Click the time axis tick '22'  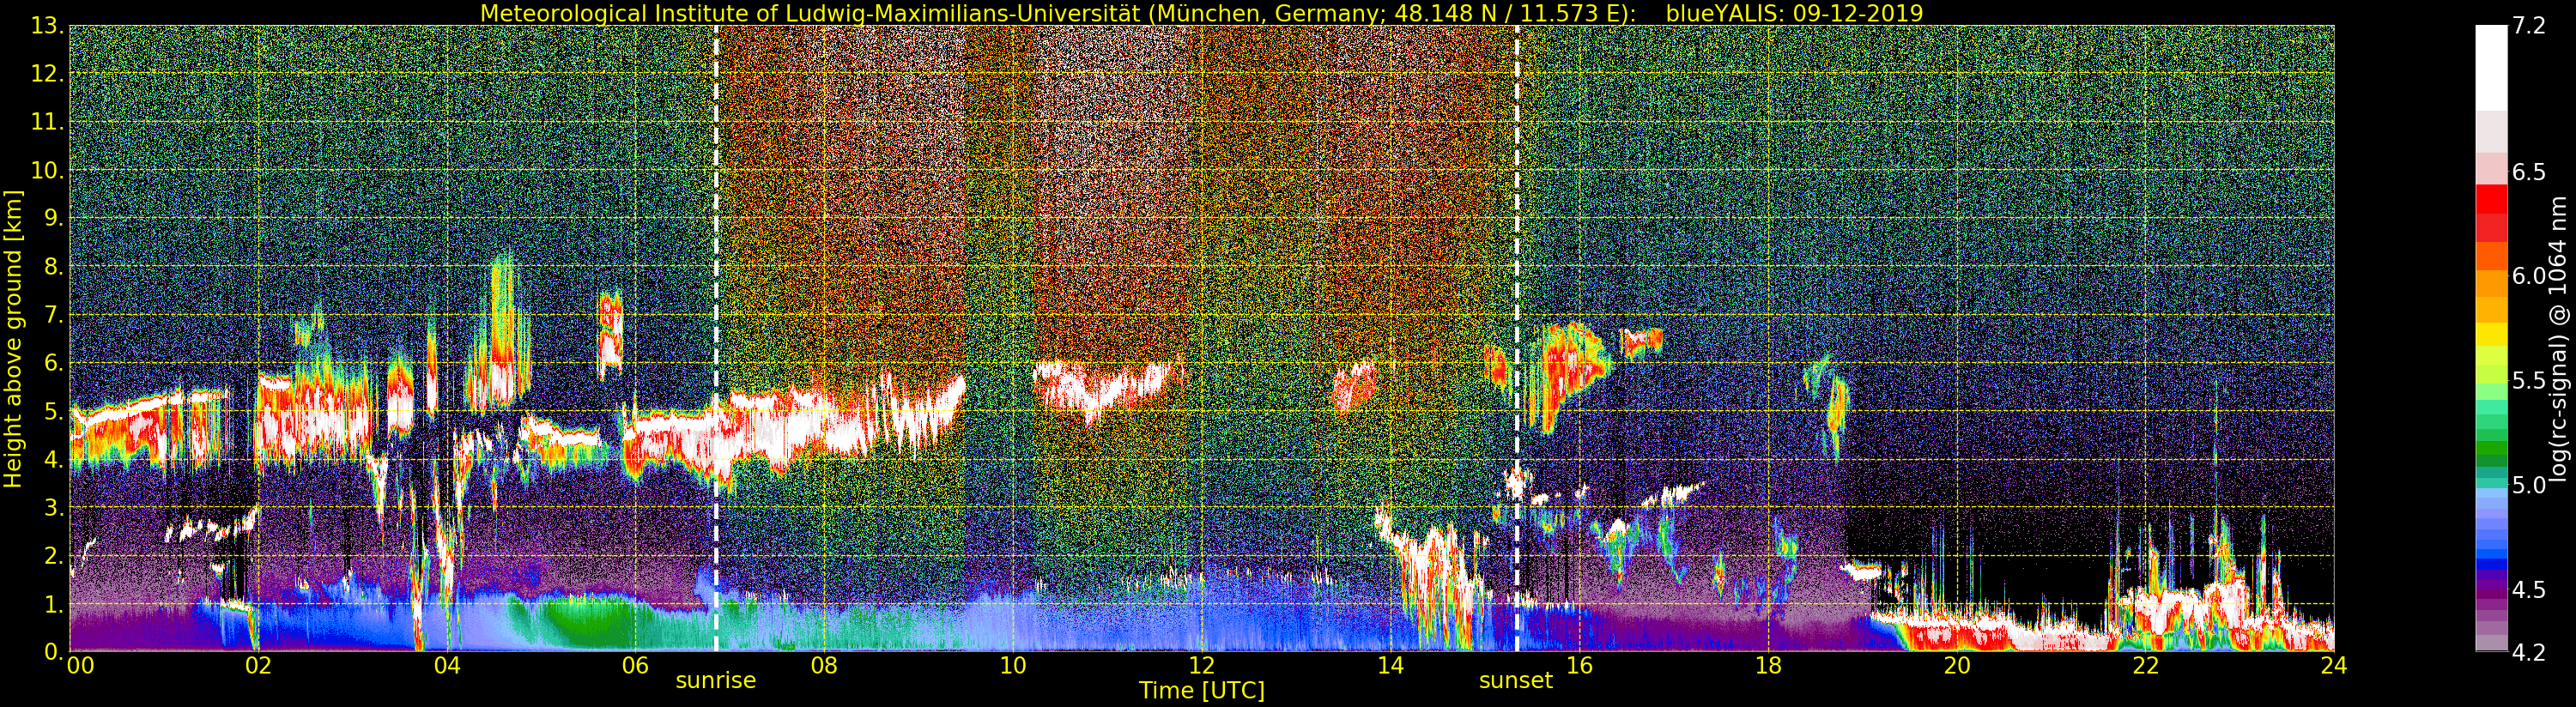coord(2146,665)
